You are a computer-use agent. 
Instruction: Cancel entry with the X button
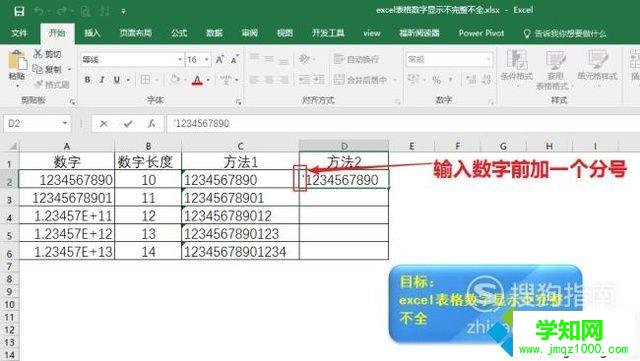(104, 123)
